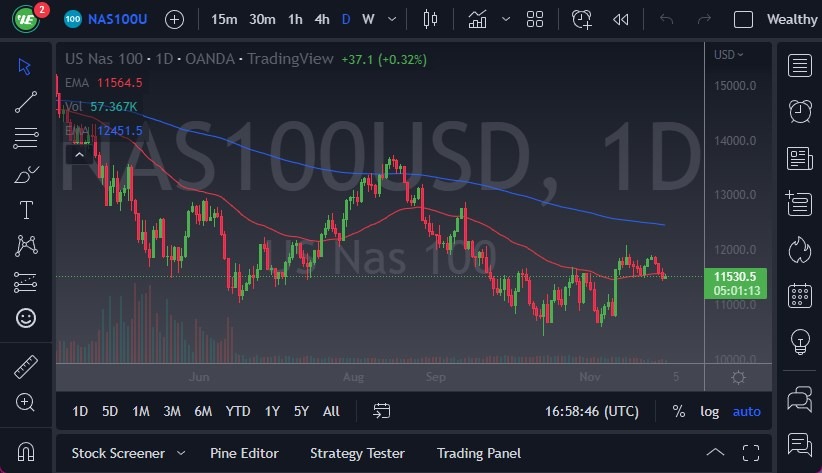822x473 pixels.
Task: Expand the Stock Screener dropdown arrow
Action: (181, 453)
